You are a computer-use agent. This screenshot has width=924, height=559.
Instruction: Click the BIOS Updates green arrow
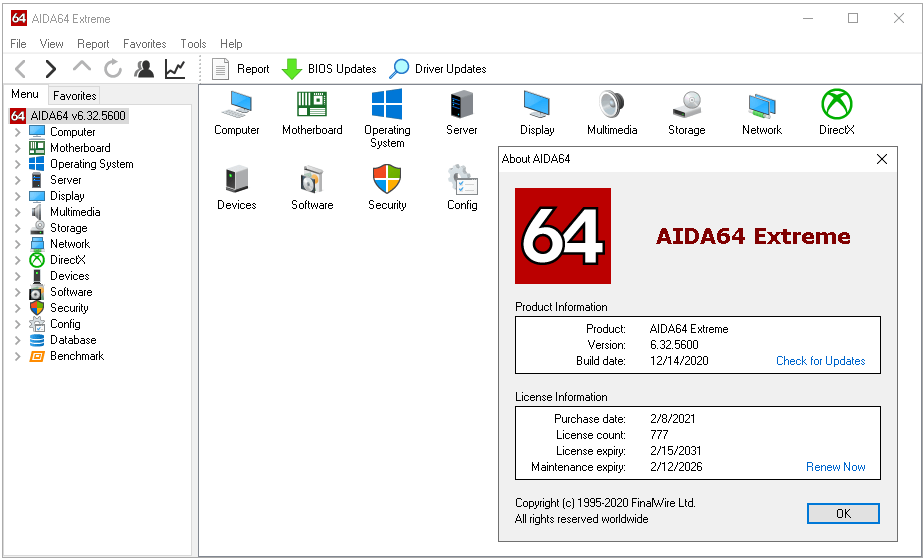(292, 69)
